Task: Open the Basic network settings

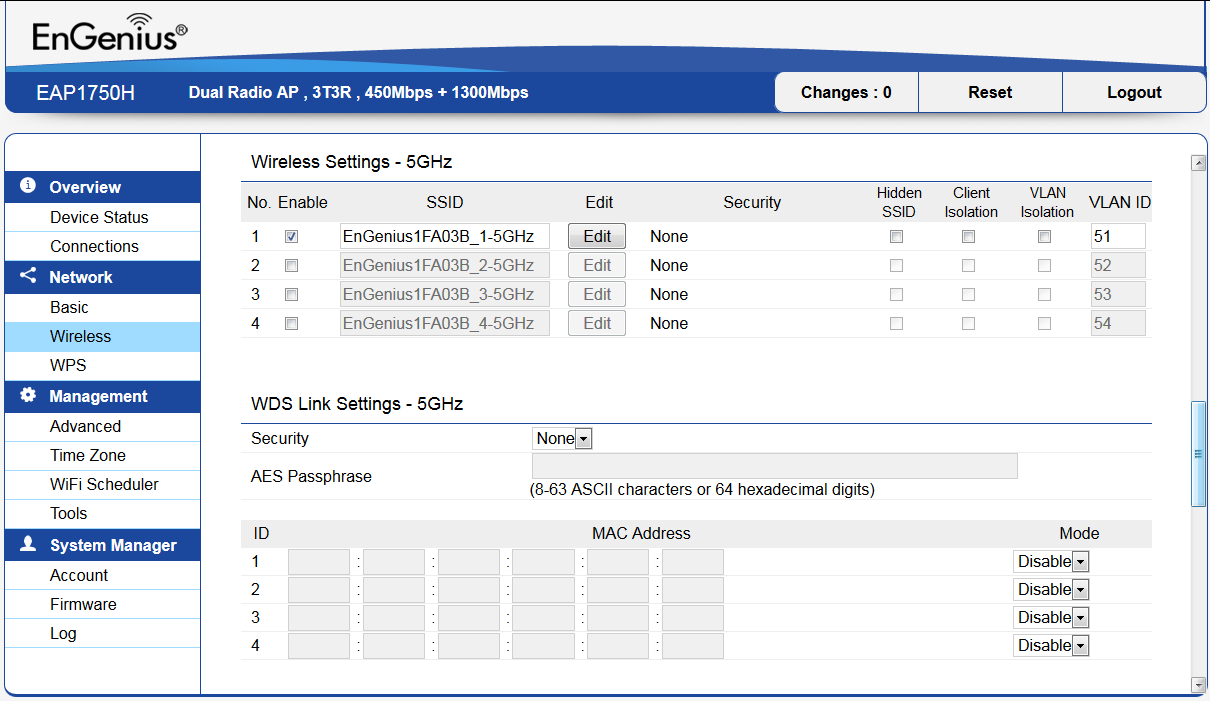Action: pyautogui.click(x=69, y=307)
